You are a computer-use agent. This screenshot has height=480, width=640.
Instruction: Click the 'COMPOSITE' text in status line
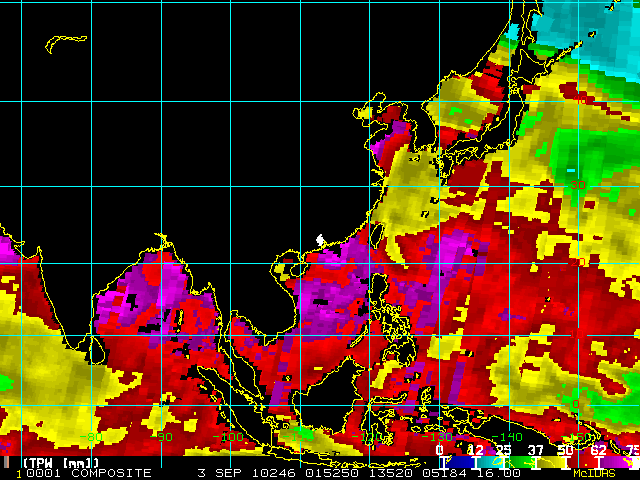click(111, 473)
